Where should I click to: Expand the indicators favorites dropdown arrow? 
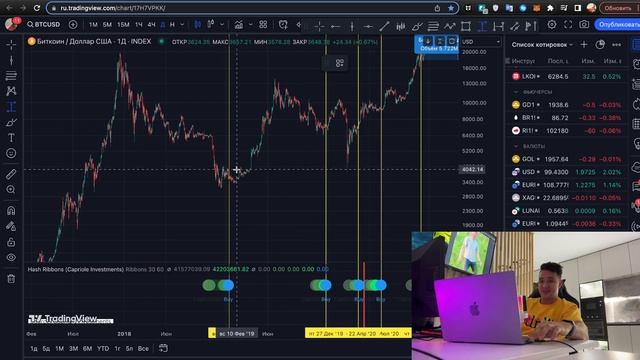(251, 25)
